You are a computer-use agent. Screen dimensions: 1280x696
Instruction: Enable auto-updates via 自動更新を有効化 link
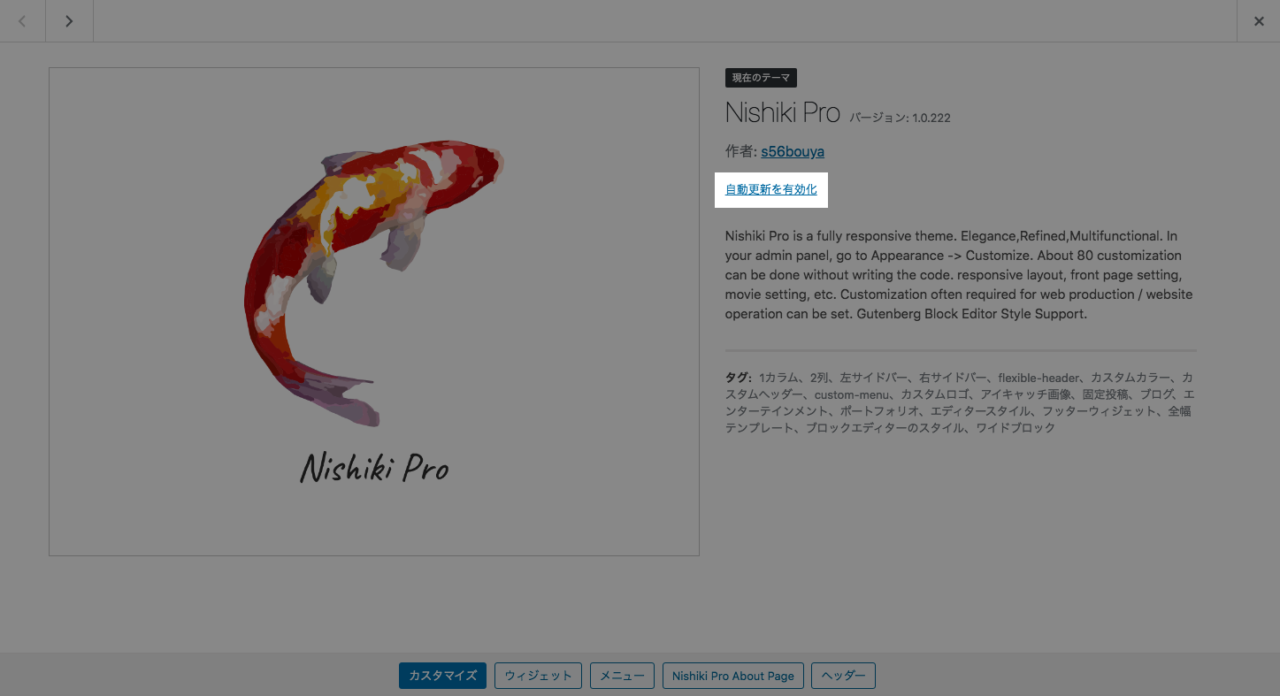[x=771, y=189]
